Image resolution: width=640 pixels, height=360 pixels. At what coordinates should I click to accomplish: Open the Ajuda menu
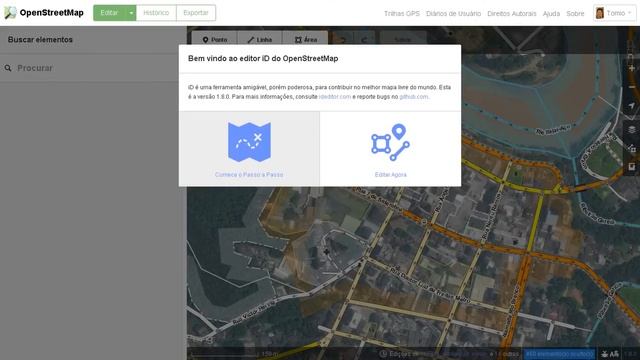pos(551,13)
